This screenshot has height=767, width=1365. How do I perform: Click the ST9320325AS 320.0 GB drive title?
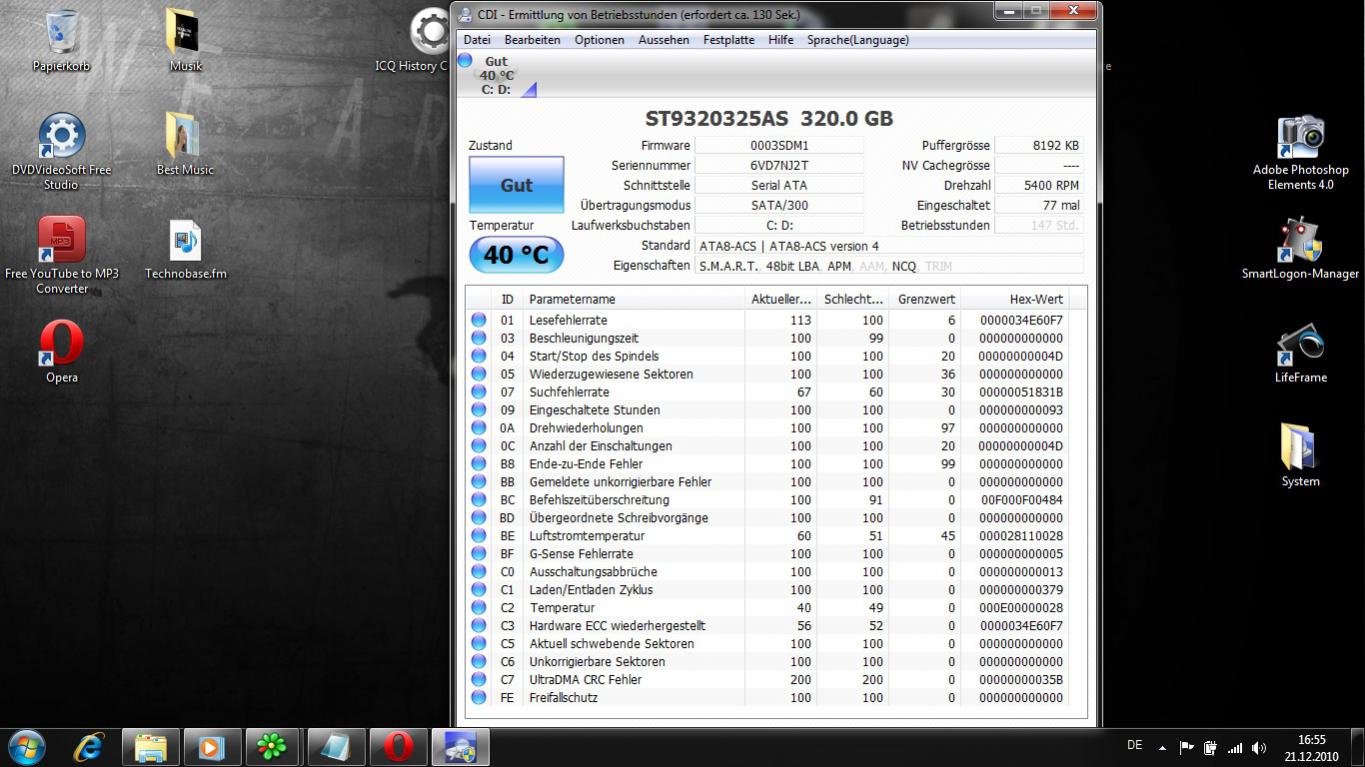pos(769,118)
